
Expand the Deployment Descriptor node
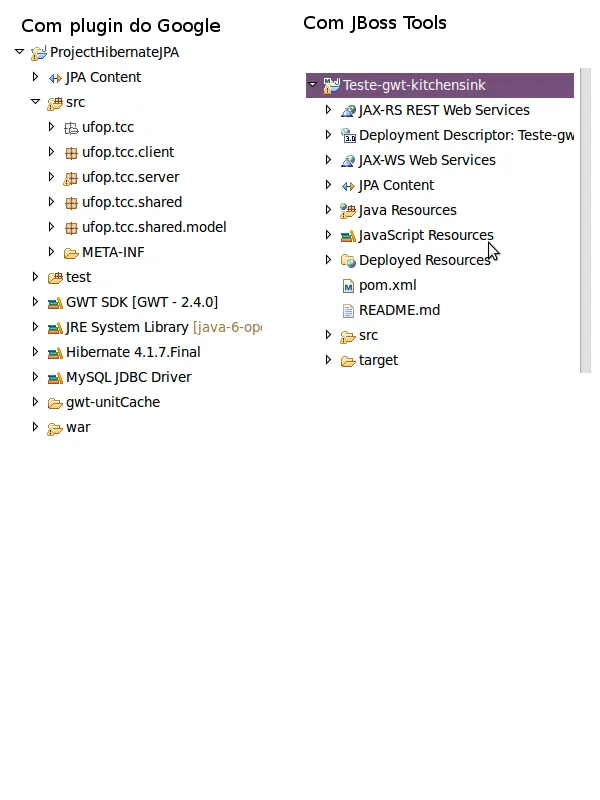click(329, 134)
